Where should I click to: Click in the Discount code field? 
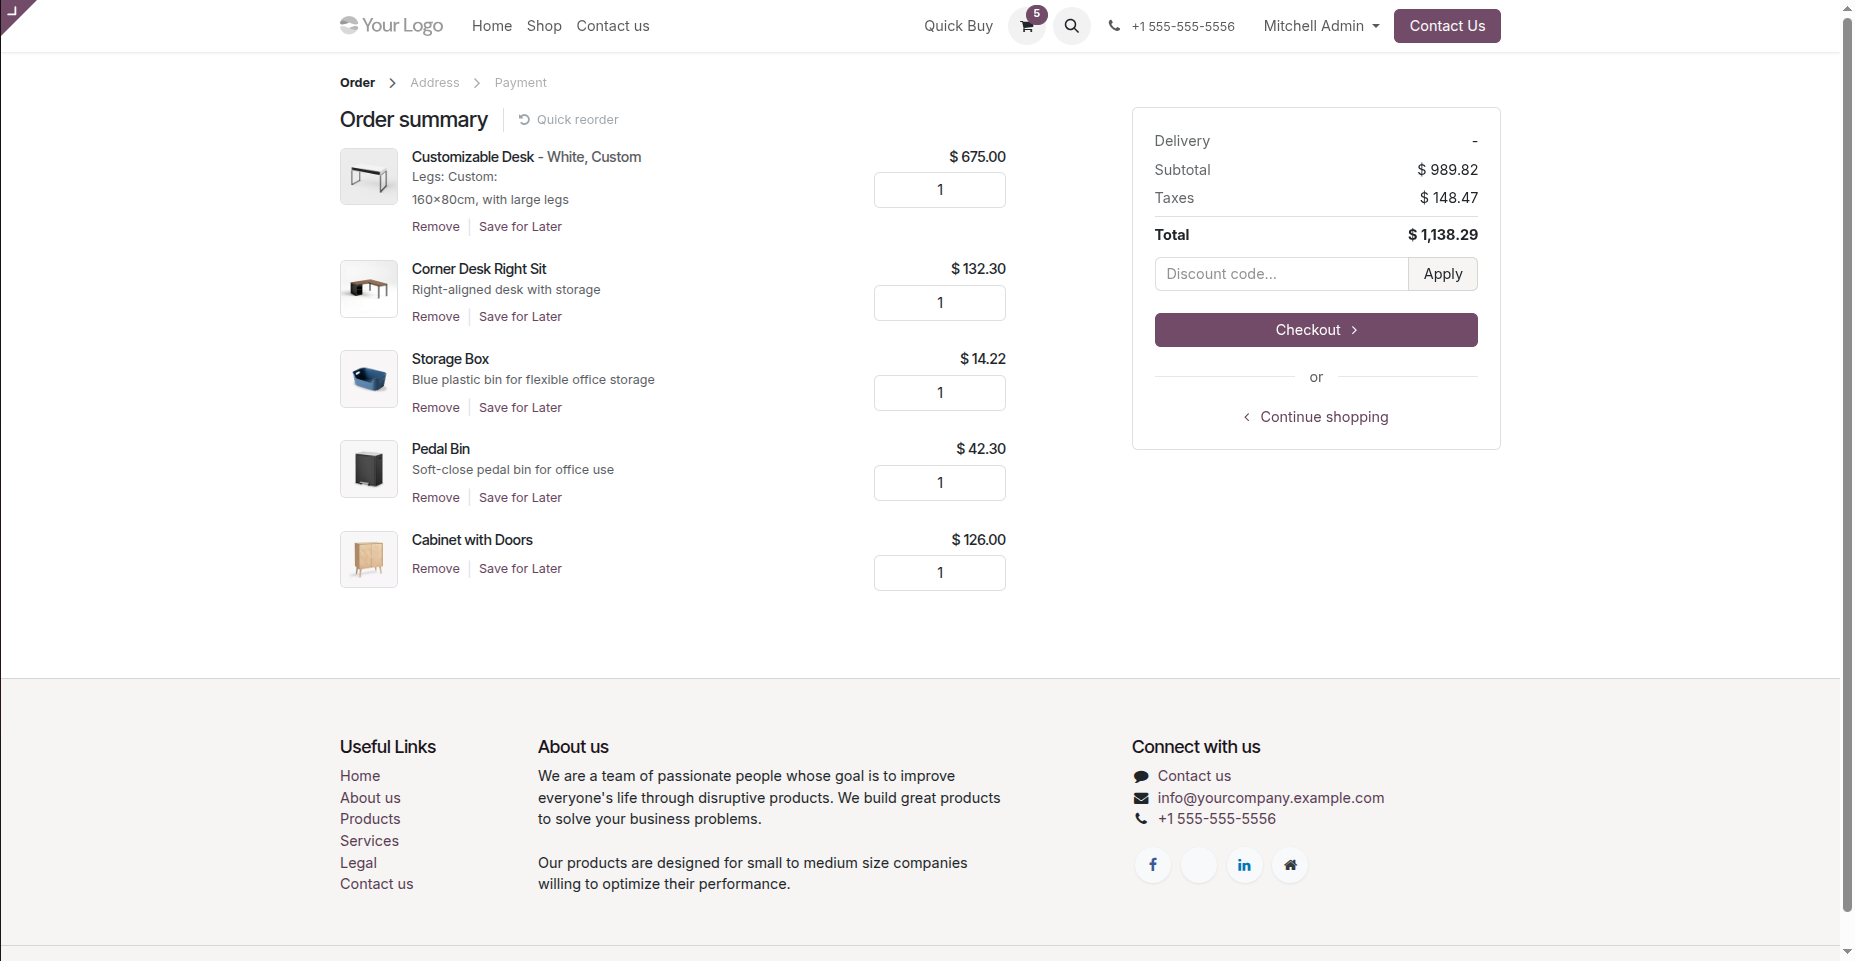click(x=1281, y=274)
